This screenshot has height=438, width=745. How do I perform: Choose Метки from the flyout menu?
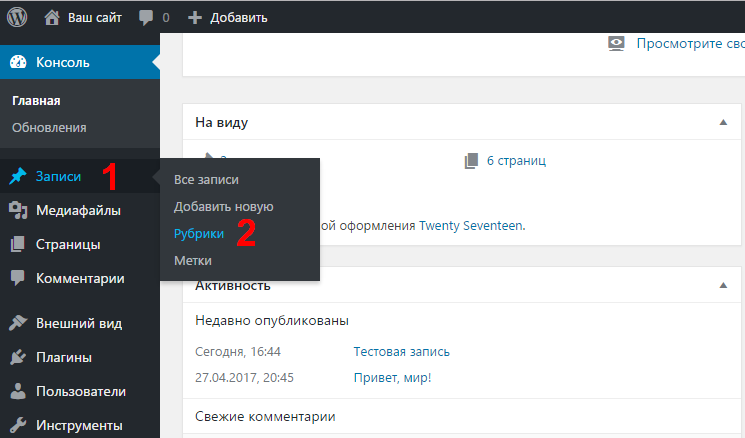coord(192,261)
